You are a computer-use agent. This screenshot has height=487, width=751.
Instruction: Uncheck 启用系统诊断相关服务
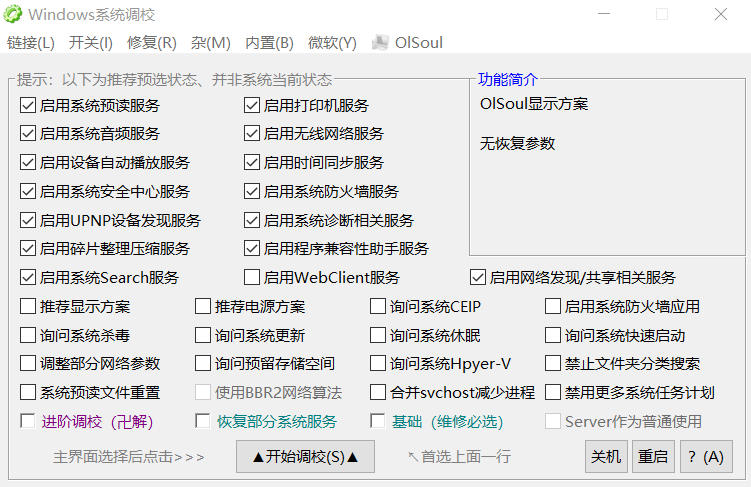(251, 220)
